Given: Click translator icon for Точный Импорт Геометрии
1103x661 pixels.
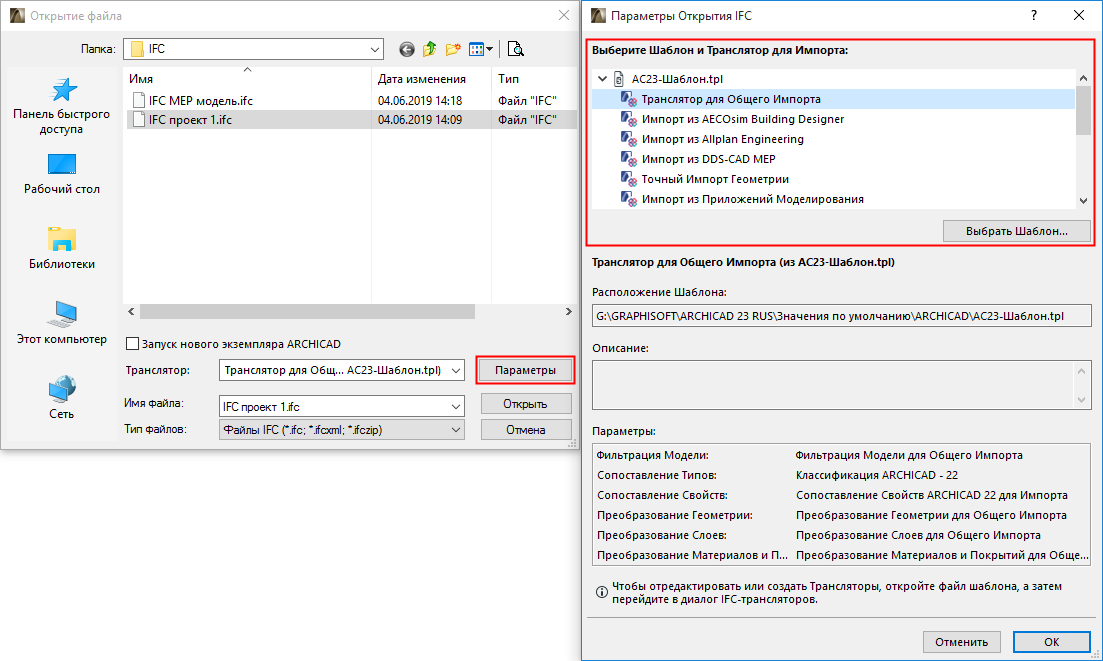Looking at the screenshot, I should tap(629, 179).
